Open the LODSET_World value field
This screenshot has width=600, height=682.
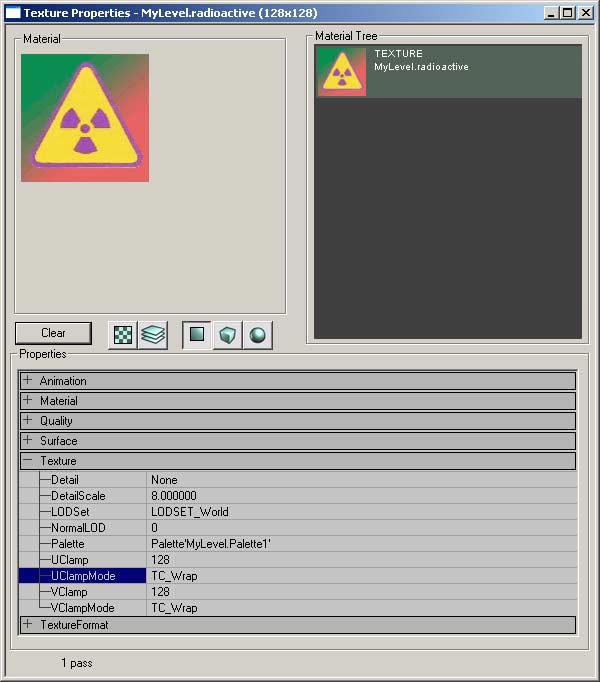(x=362, y=512)
